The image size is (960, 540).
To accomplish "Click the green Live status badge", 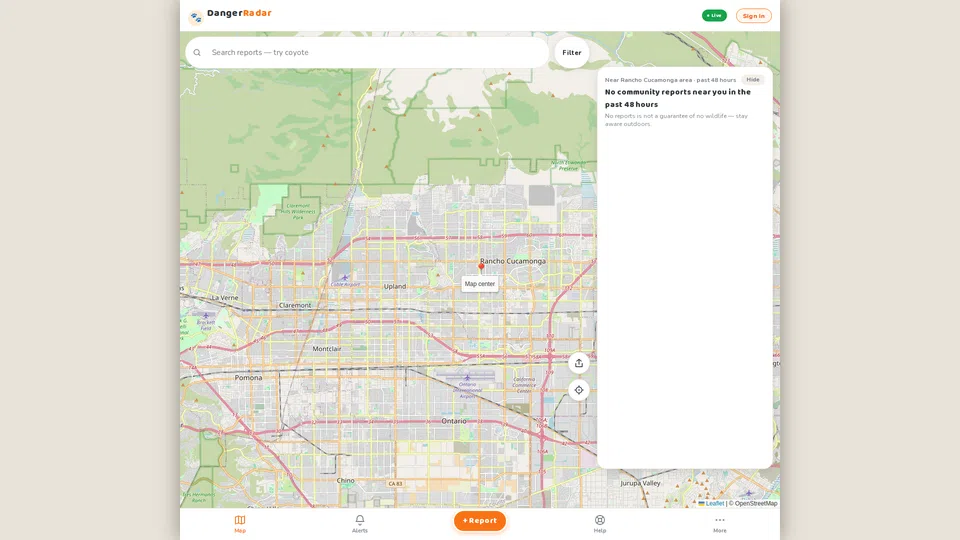I will (714, 15).
